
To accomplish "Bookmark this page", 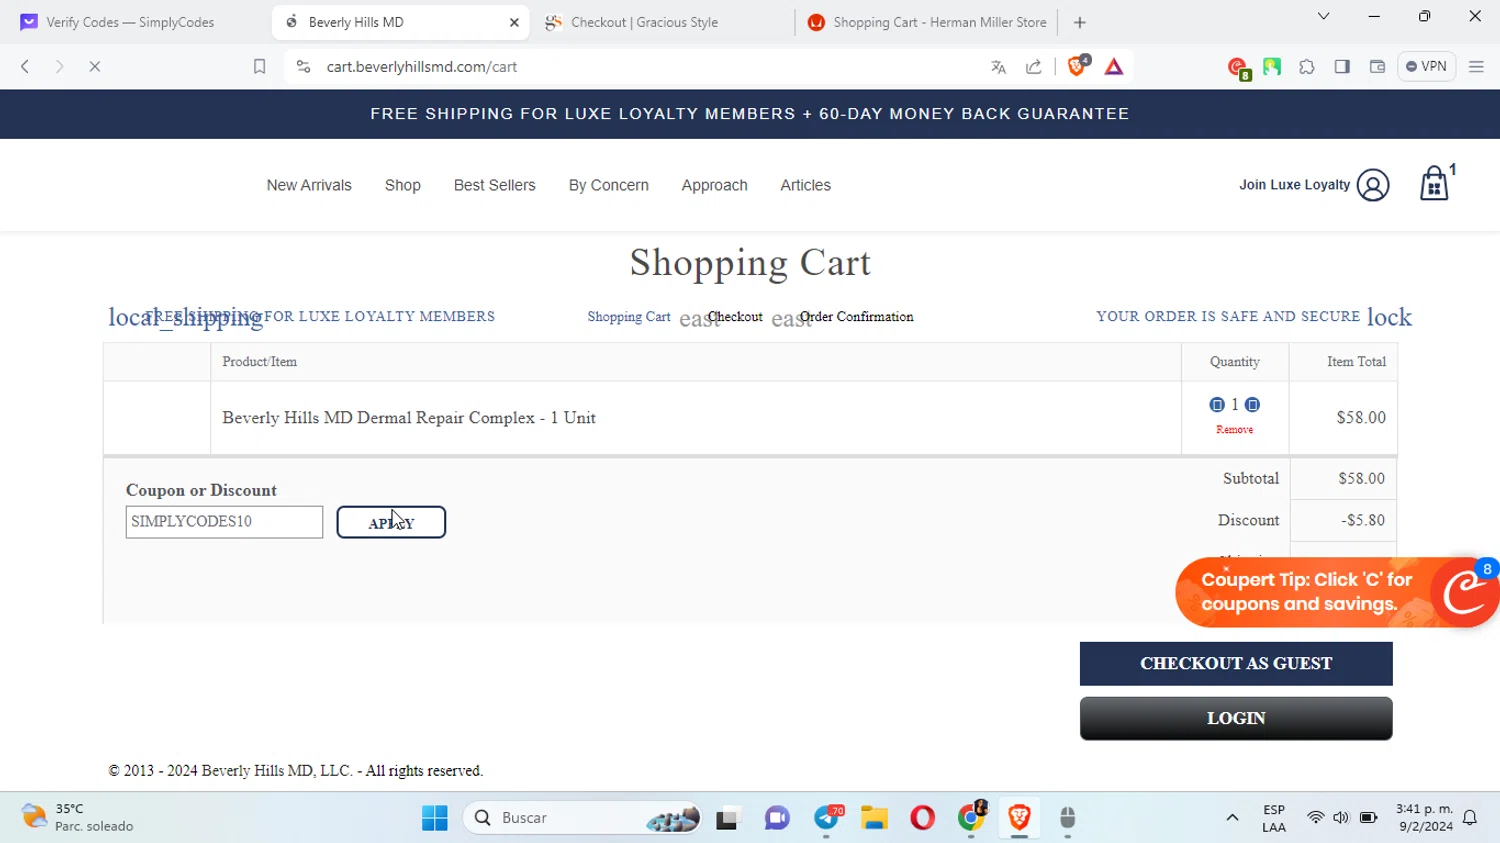I will point(259,67).
